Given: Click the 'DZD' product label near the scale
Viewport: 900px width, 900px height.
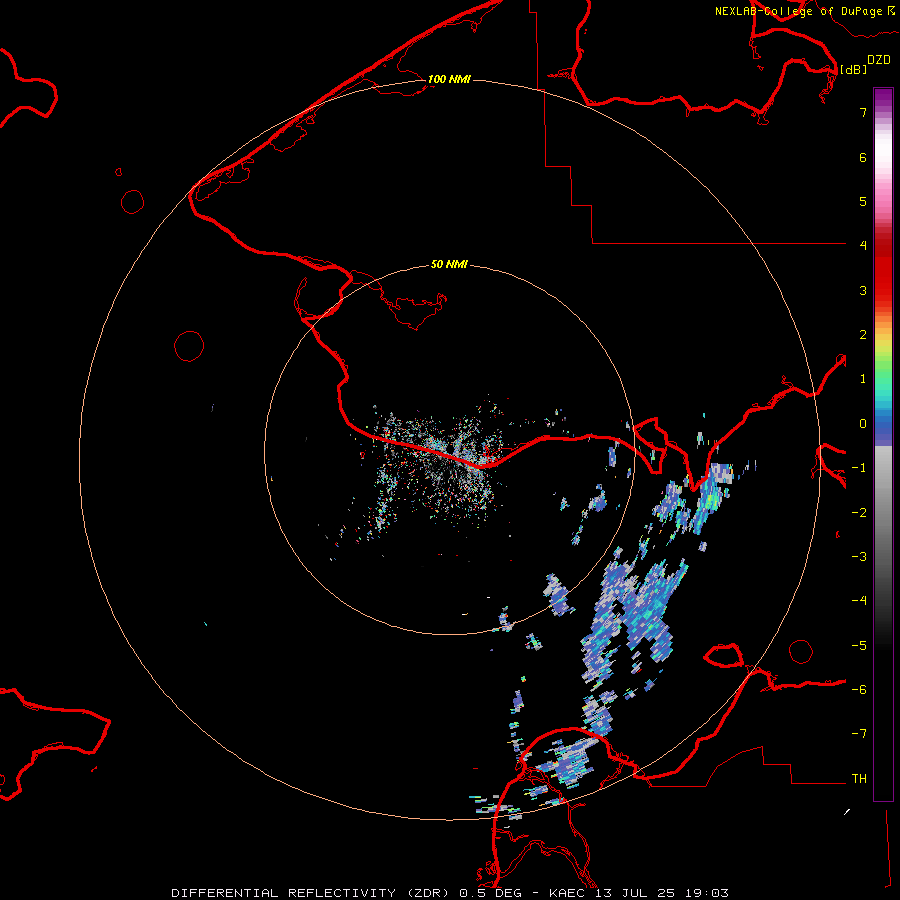Looking at the screenshot, I should (x=879, y=60).
